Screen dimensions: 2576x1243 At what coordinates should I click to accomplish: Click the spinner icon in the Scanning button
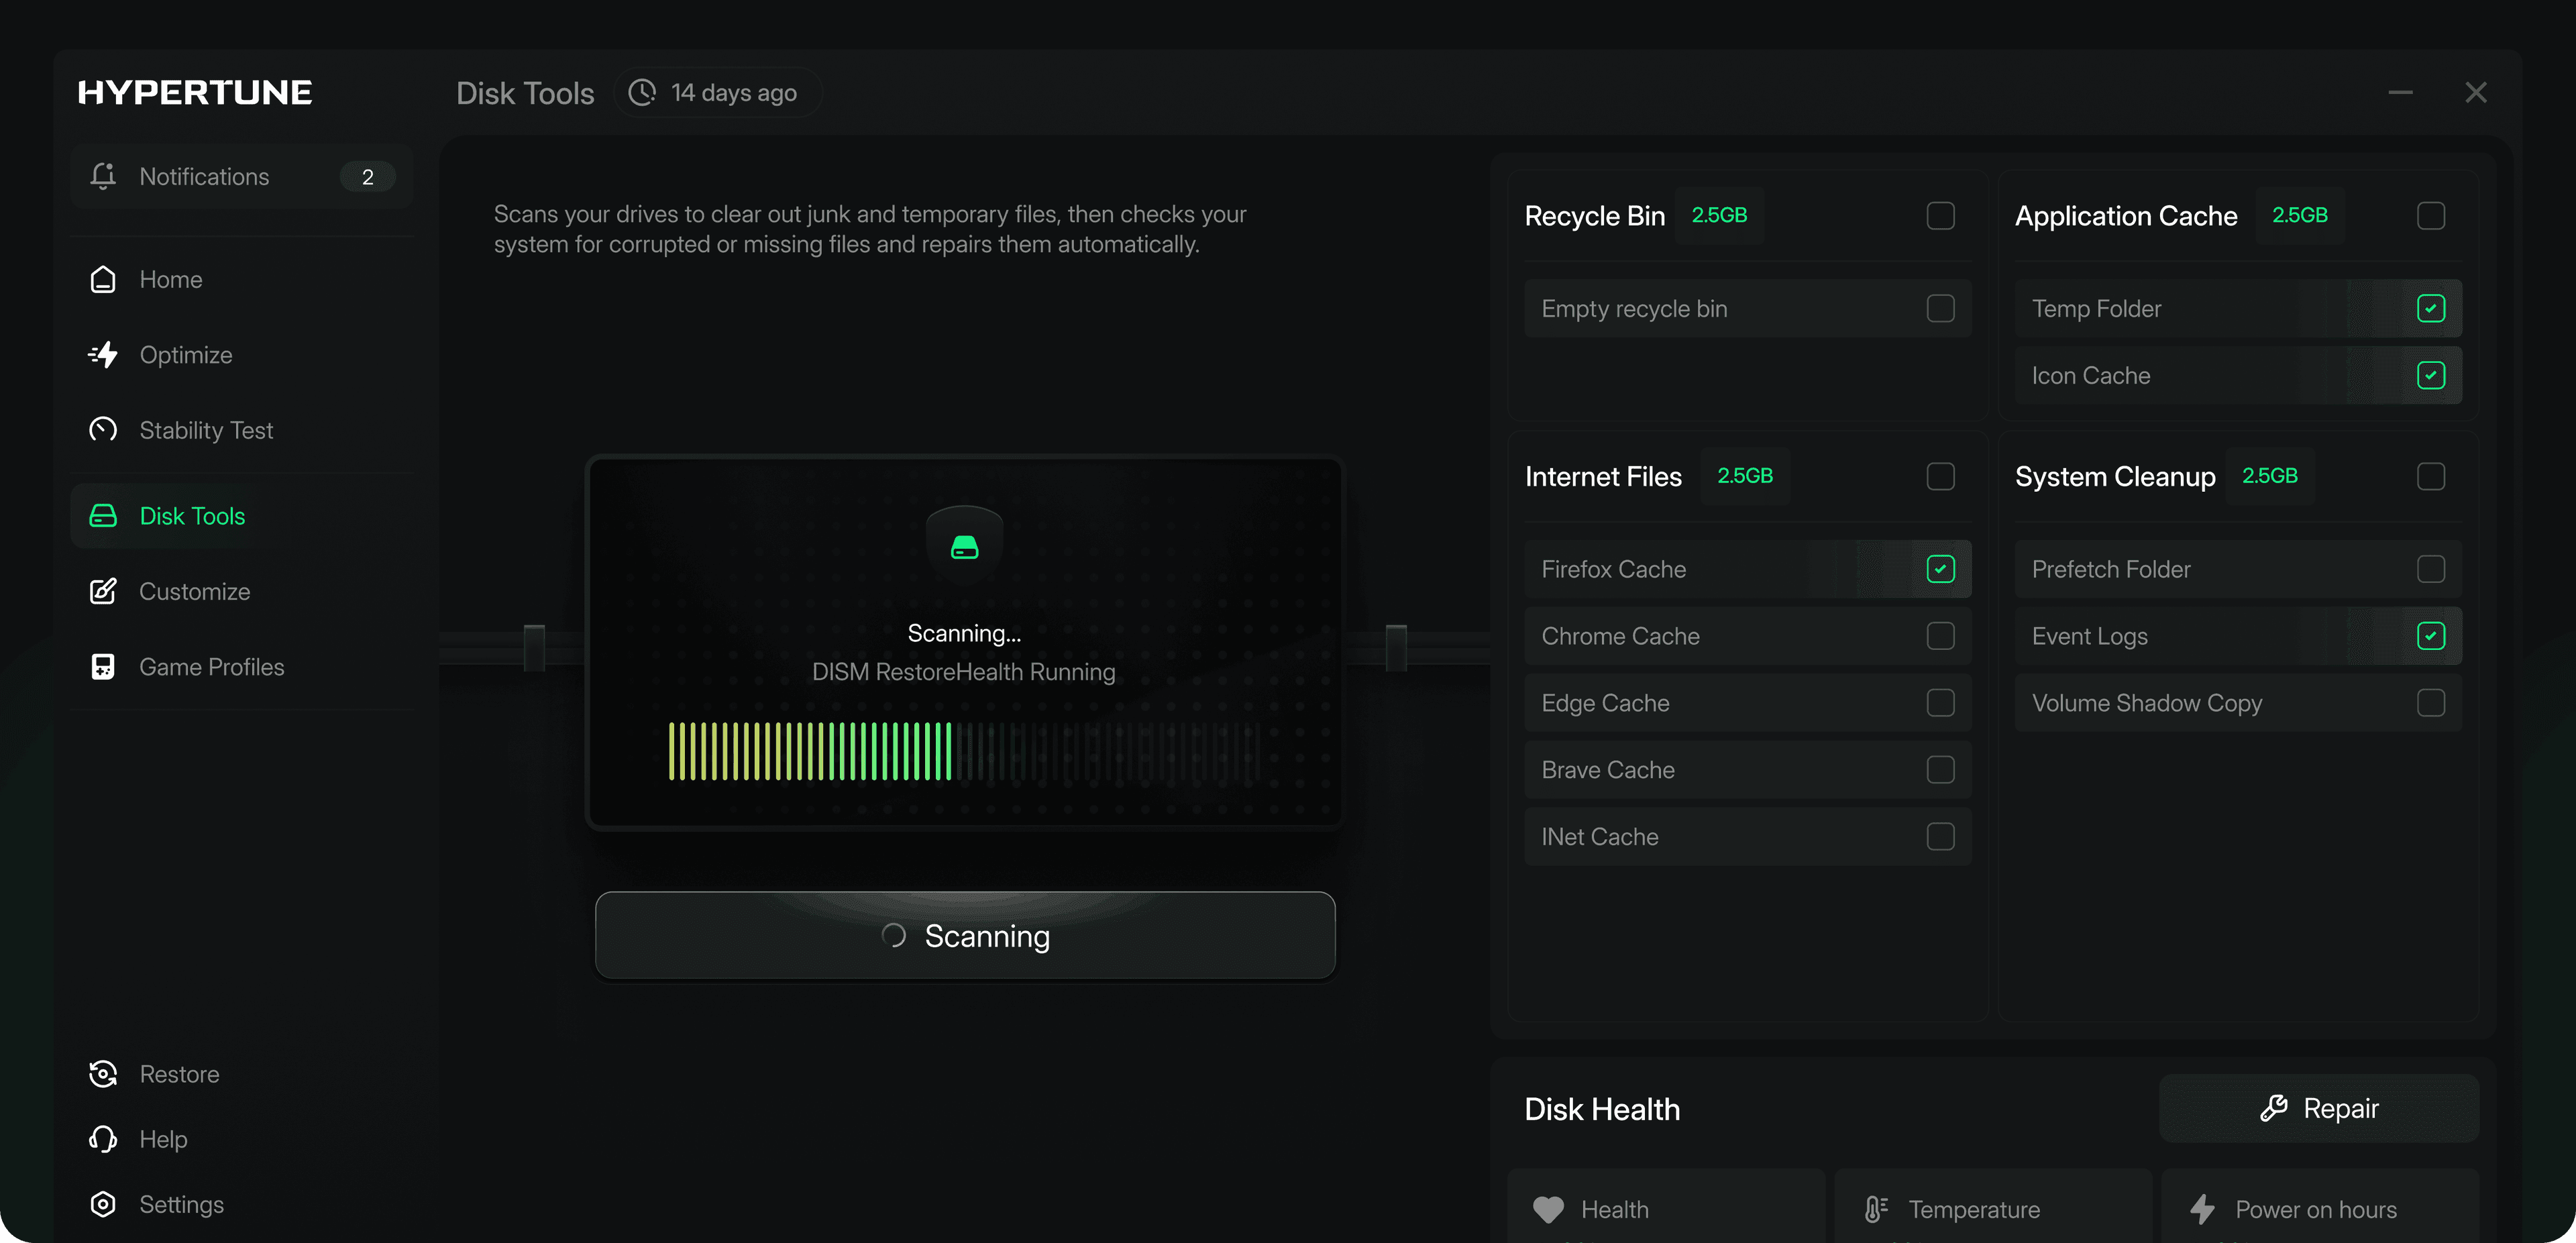(x=893, y=935)
